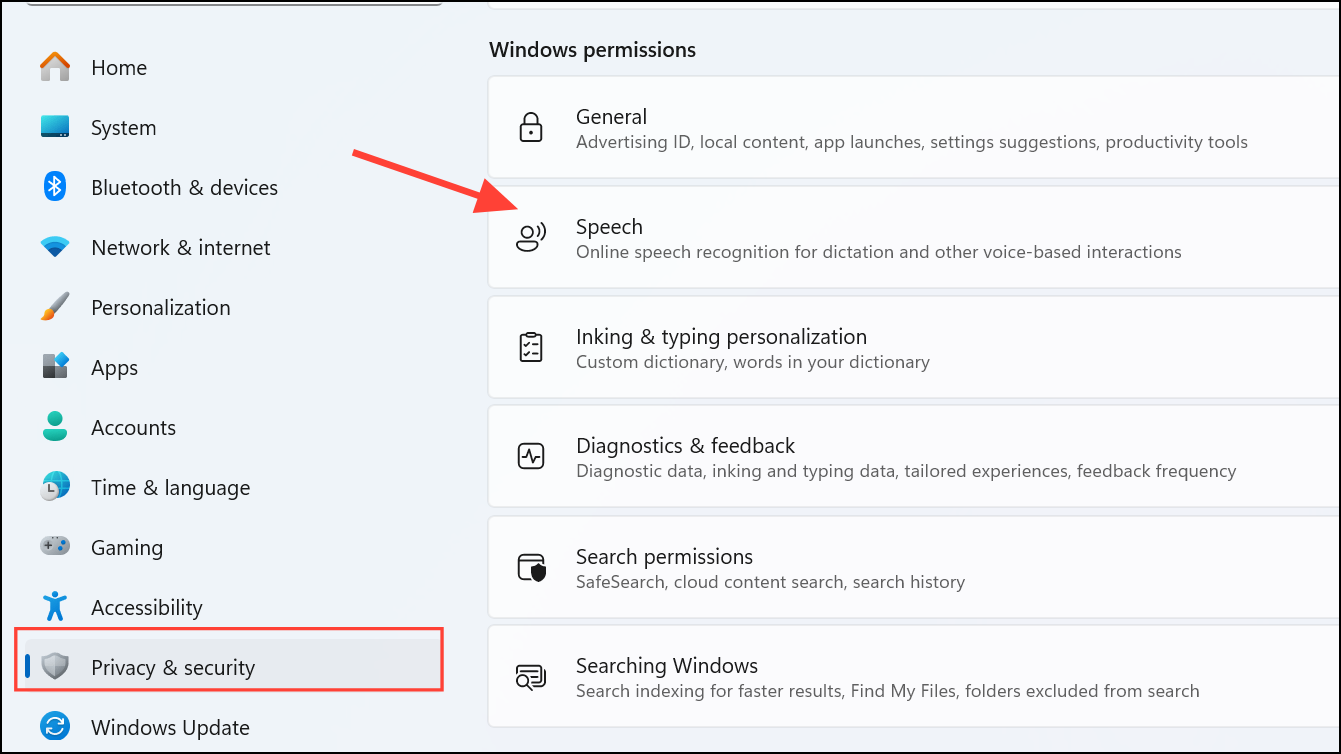Click the Searching Windows magnifier icon
The image size is (1341, 754).
click(531, 677)
